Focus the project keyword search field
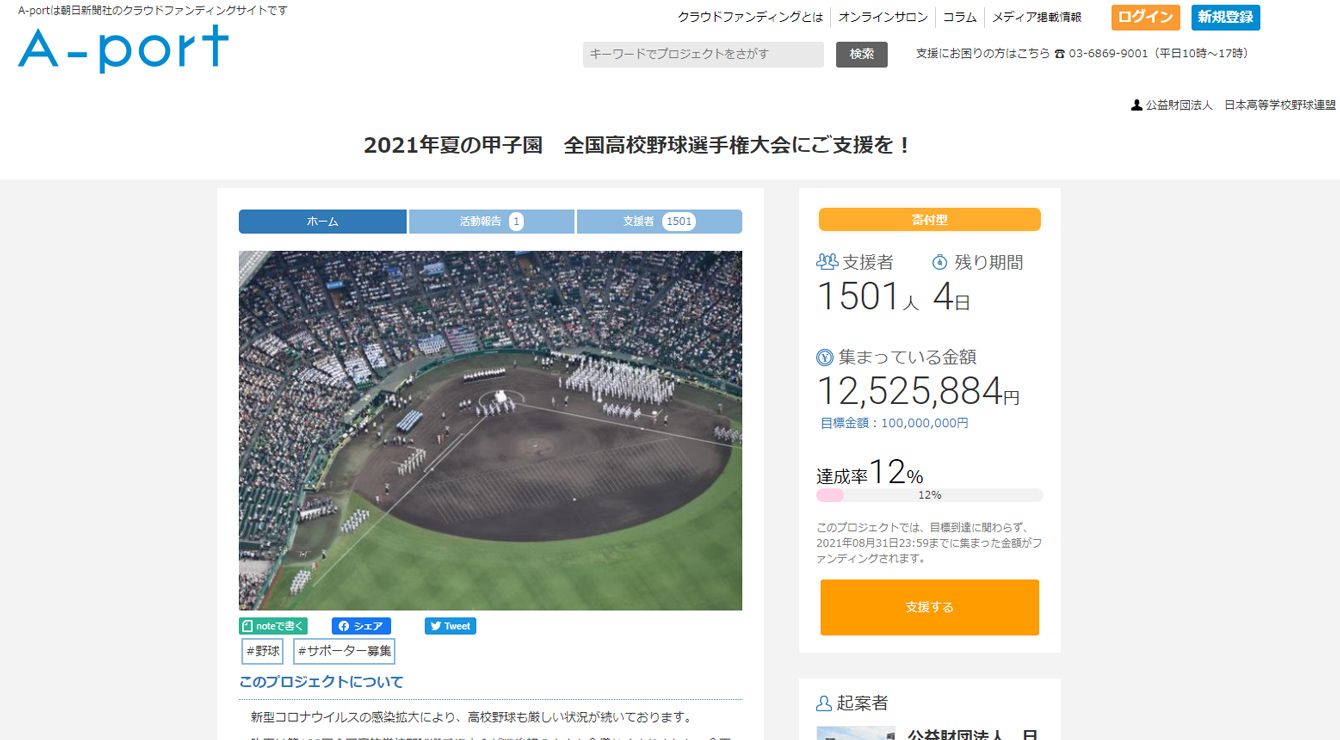 703,54
